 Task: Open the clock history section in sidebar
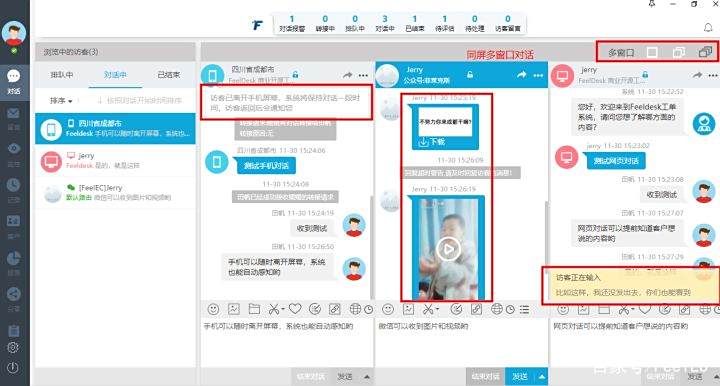tap(13, 185)
